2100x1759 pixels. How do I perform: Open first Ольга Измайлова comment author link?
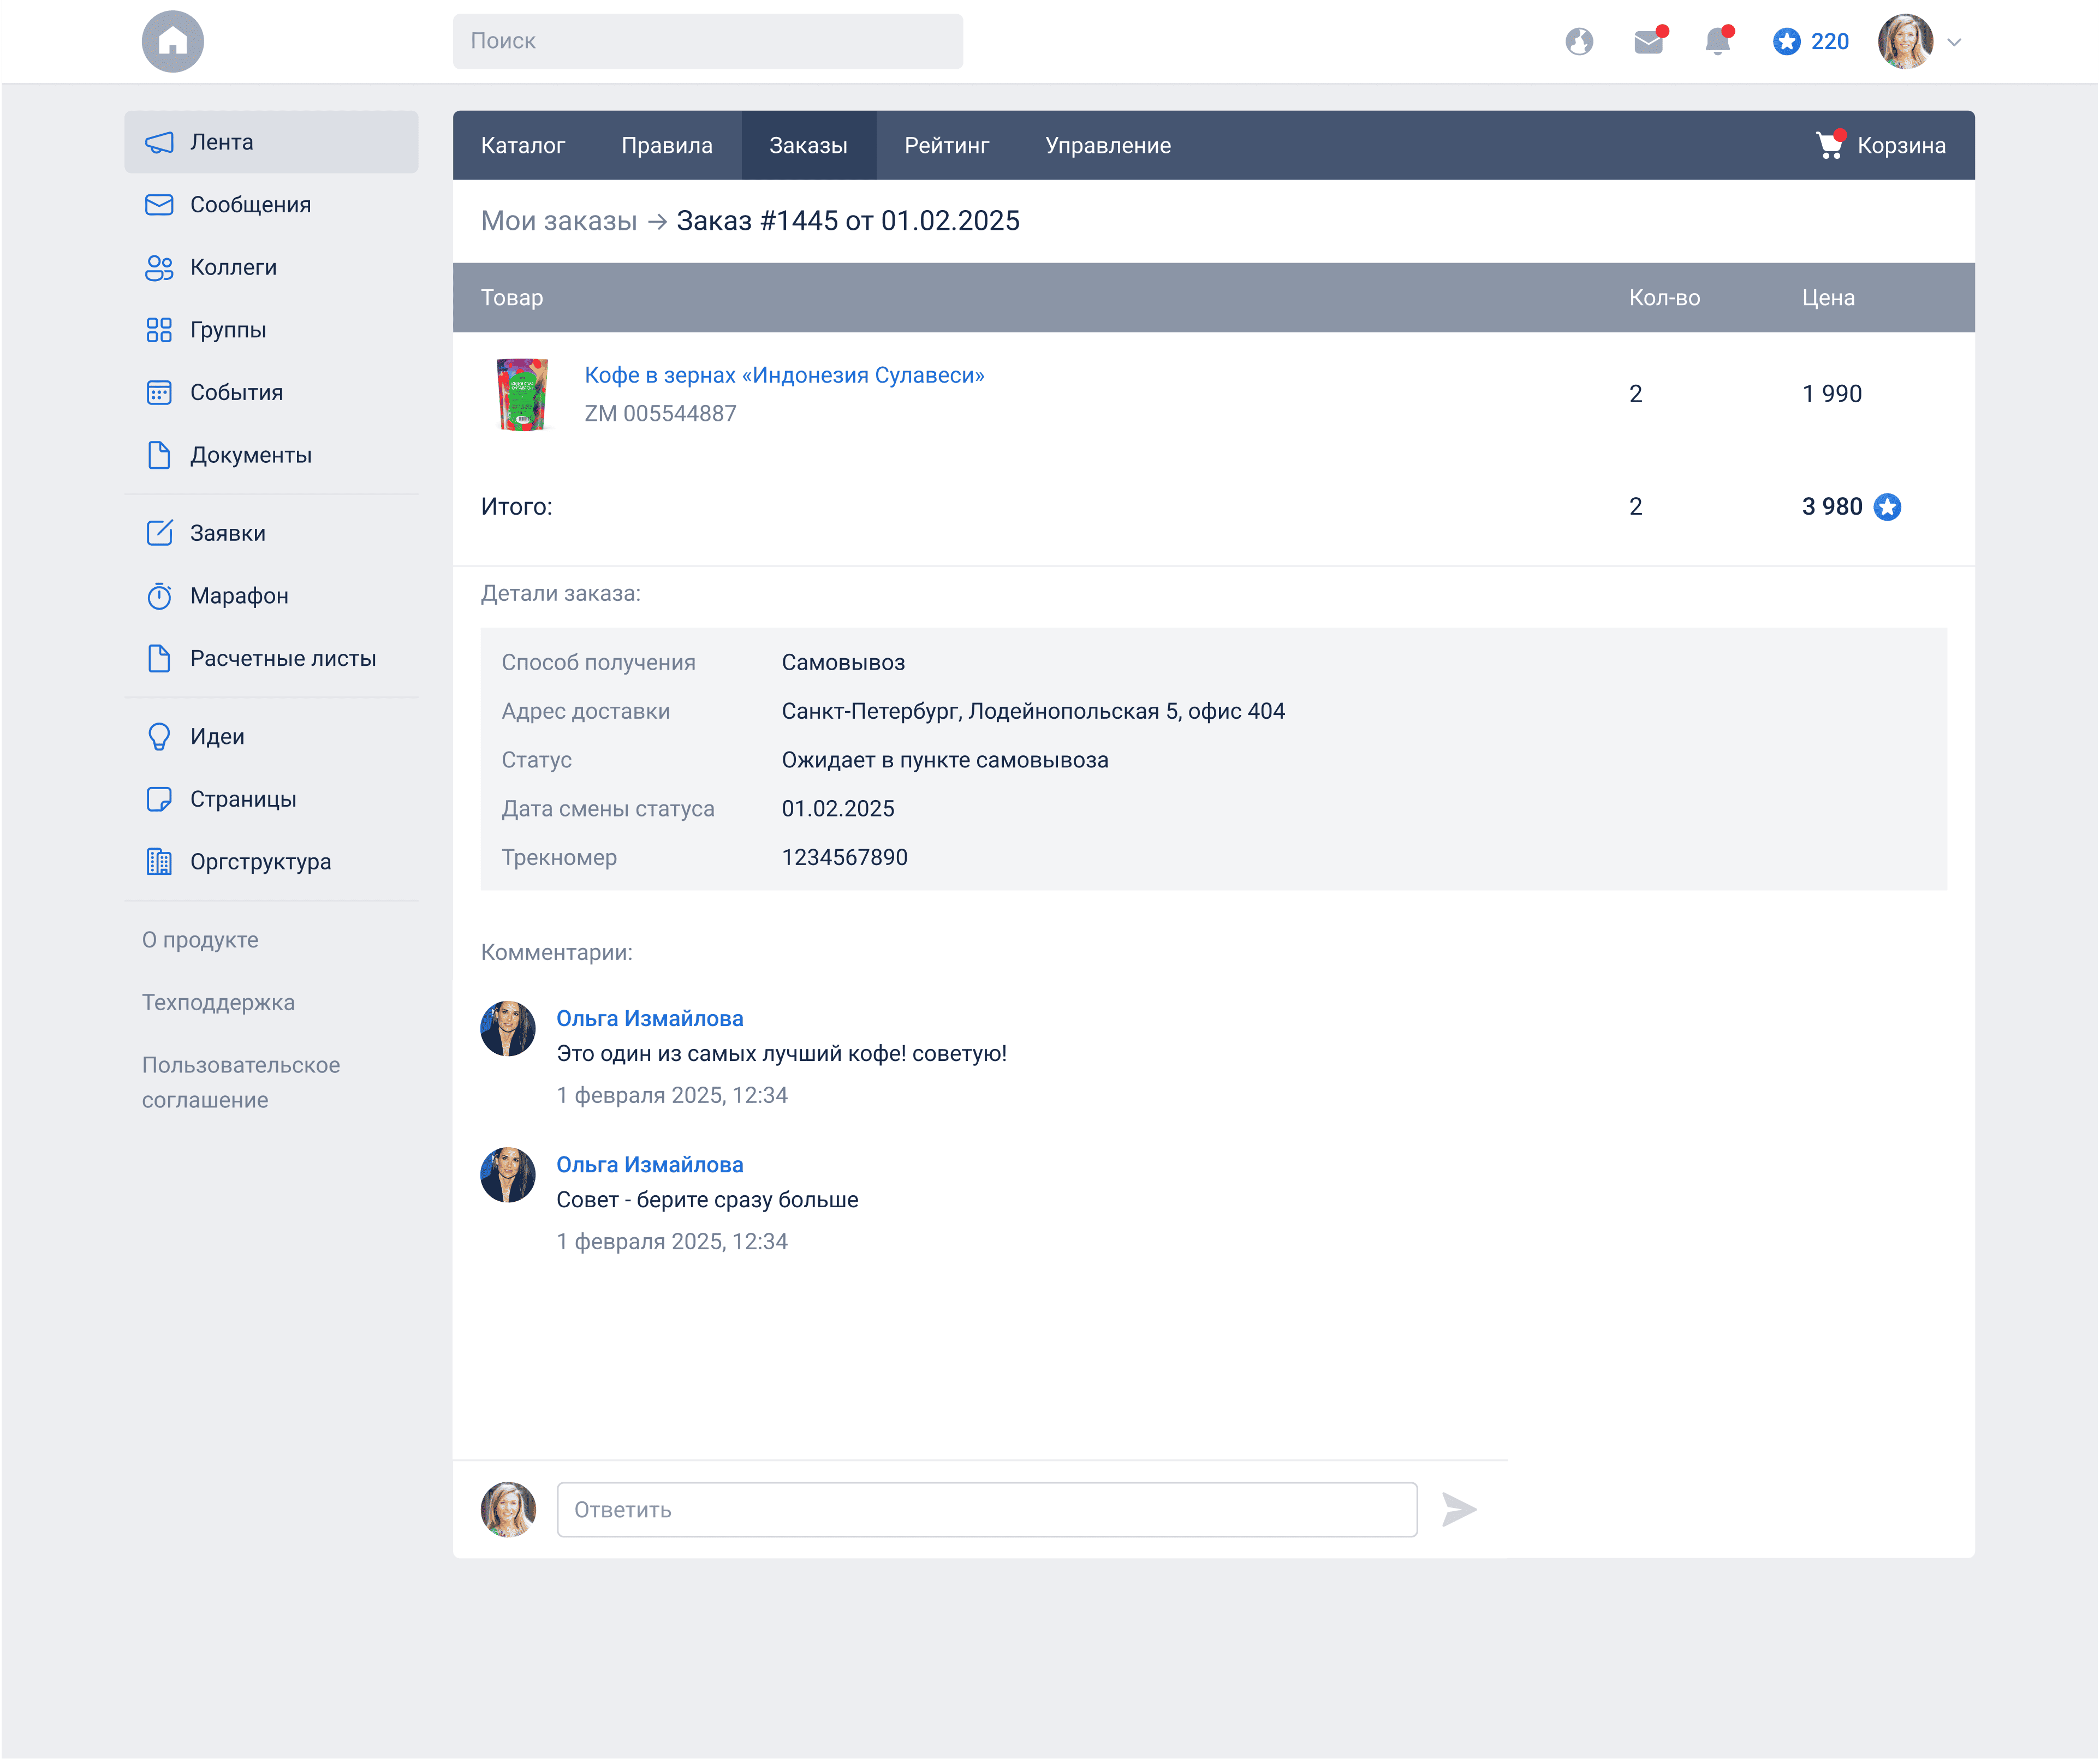[x=650, y=1018]
